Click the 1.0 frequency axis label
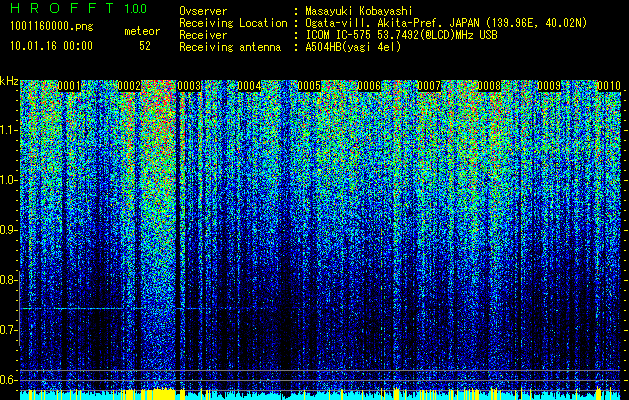Viewport: 629px width, 400px height. [8, 180]
